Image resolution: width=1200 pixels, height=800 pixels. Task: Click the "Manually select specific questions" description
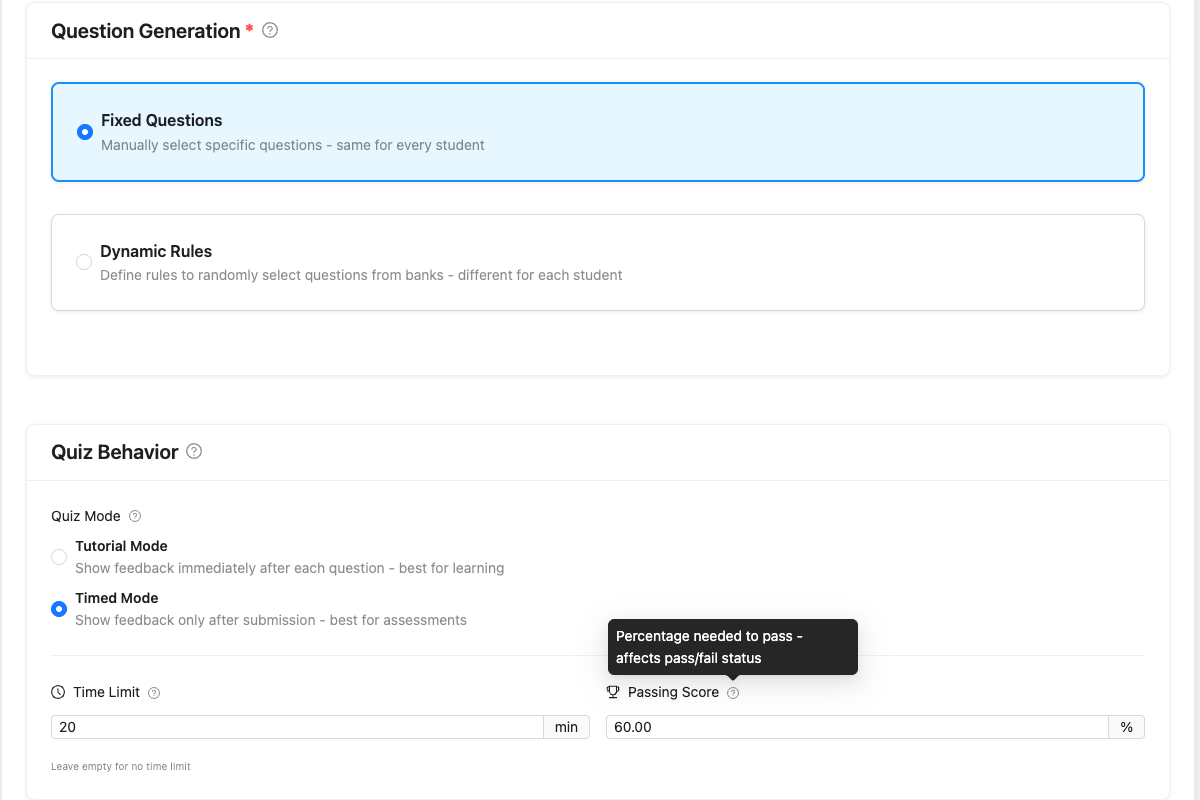(x=292, y=145)
